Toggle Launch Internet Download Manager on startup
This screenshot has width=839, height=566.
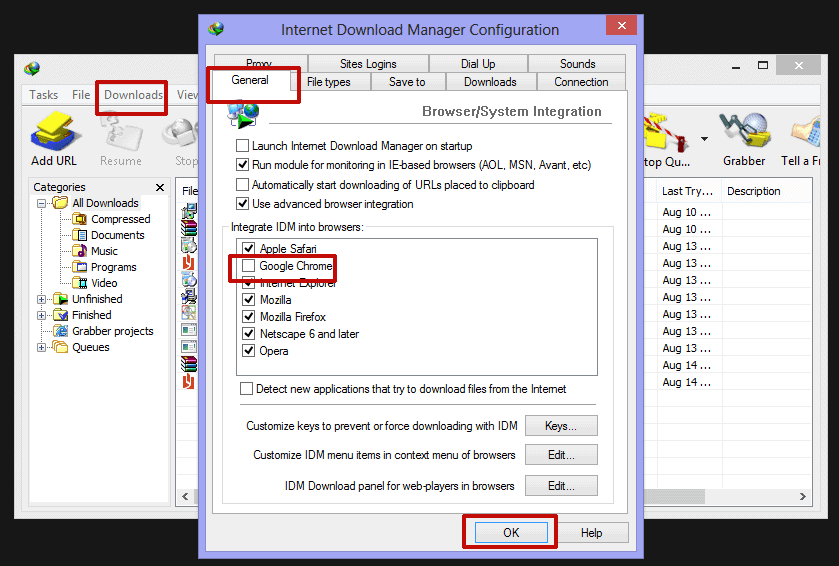pyautogui.click(x=242, y=146)
